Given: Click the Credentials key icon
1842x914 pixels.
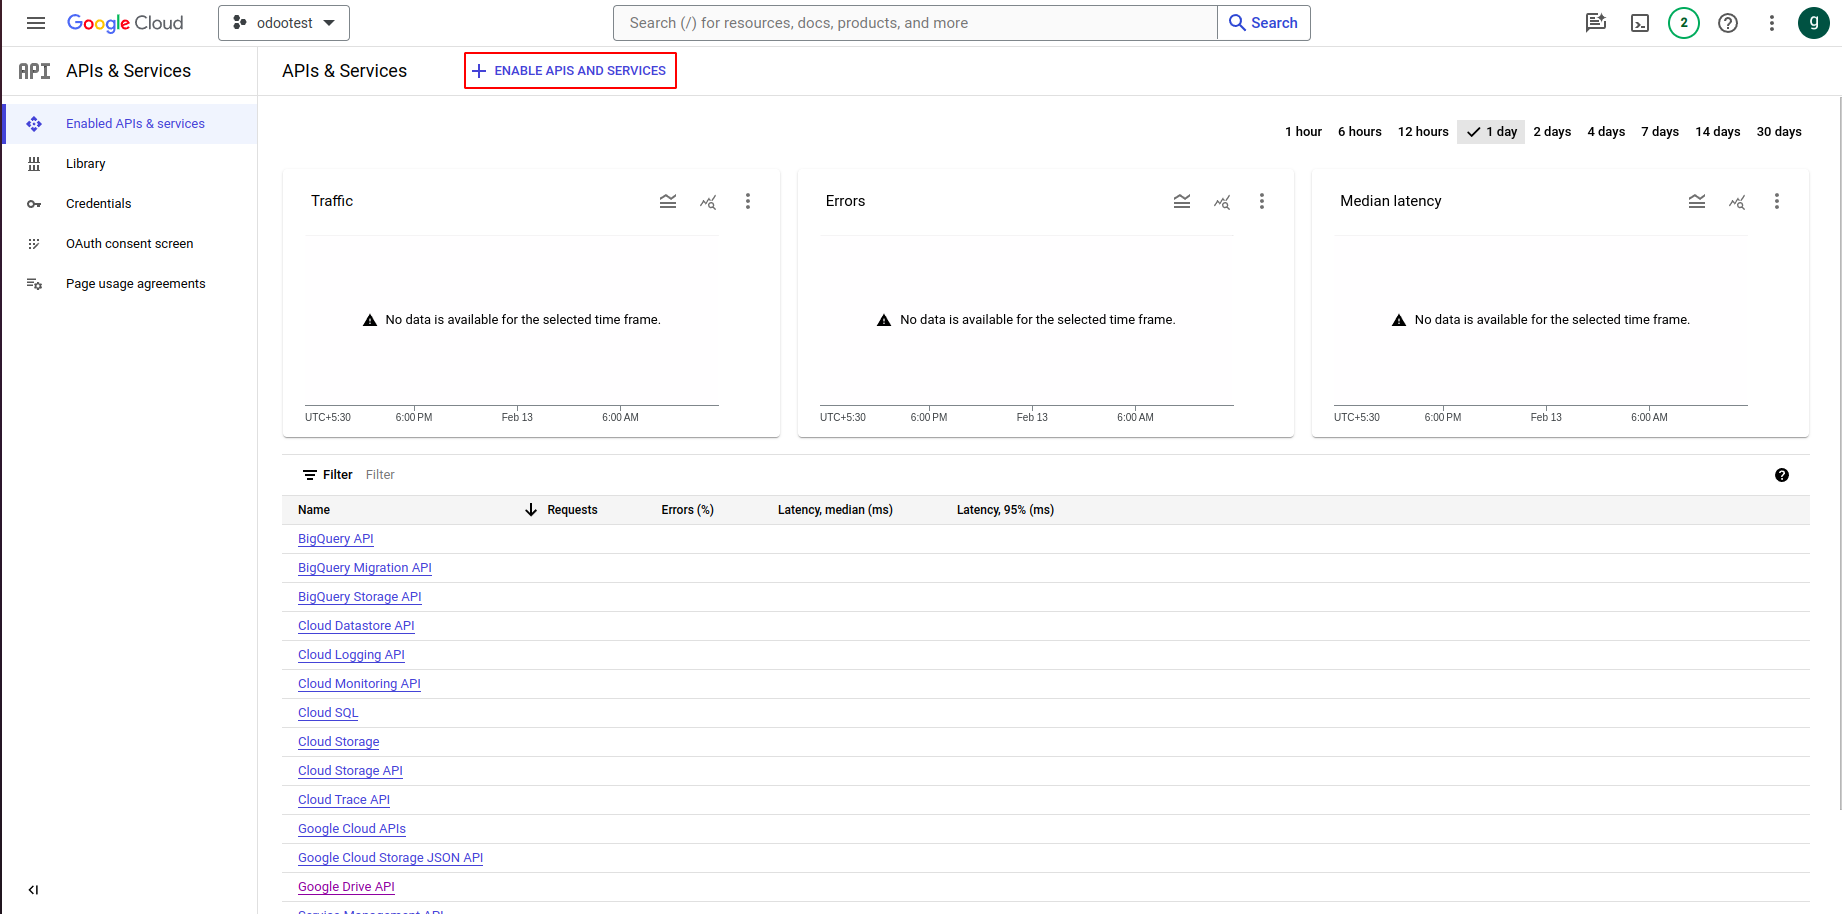Looking at the screenshot, I should (x=34, y=204).
